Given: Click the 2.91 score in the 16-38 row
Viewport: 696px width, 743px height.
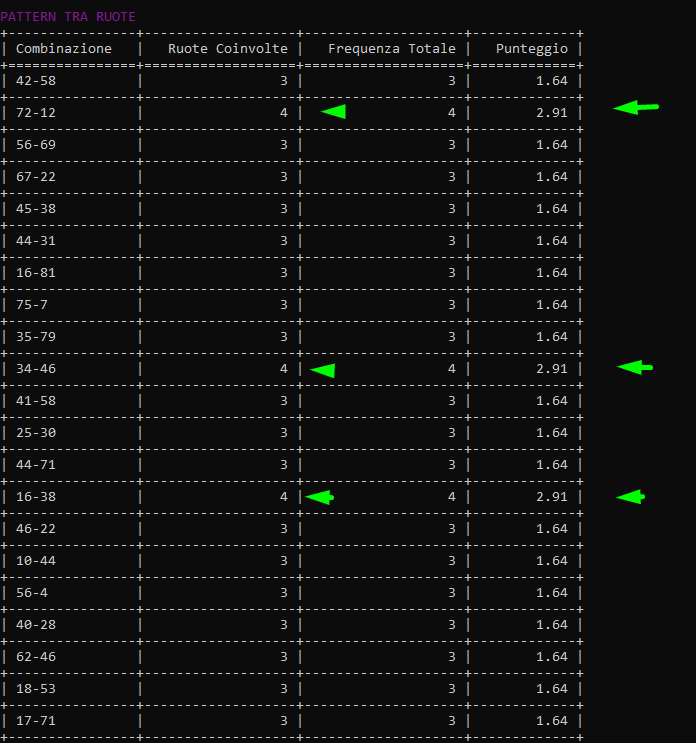Looking at the screenshot, I should tap(552, 497).
